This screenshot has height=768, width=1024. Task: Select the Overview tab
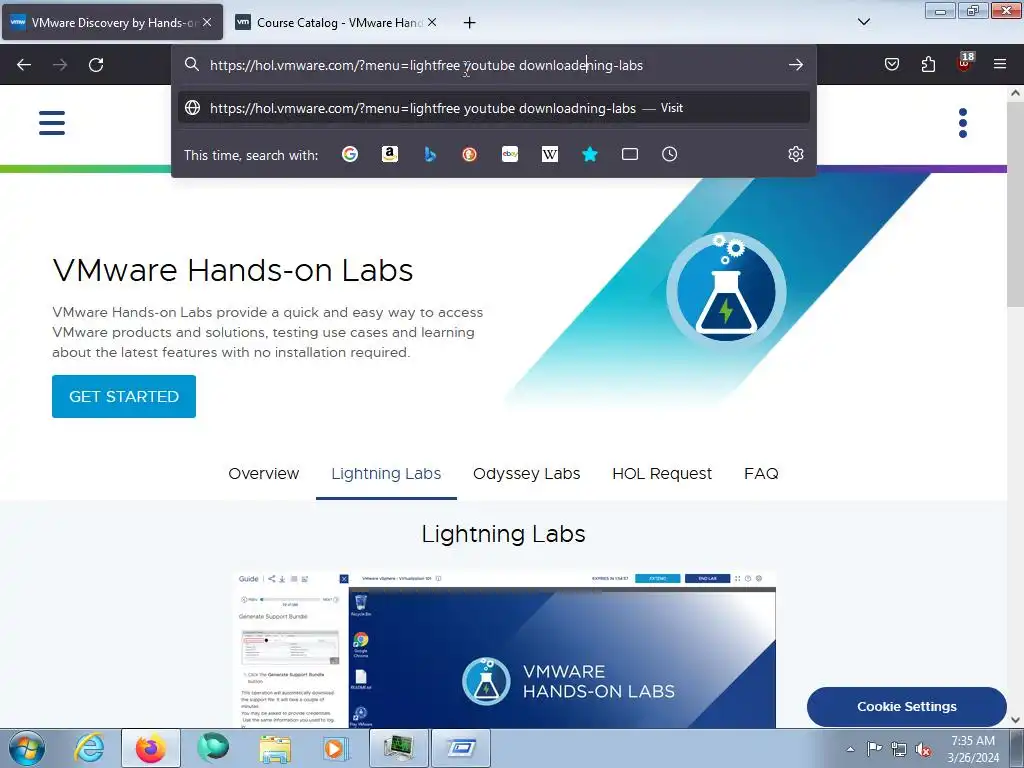point(264,473)
